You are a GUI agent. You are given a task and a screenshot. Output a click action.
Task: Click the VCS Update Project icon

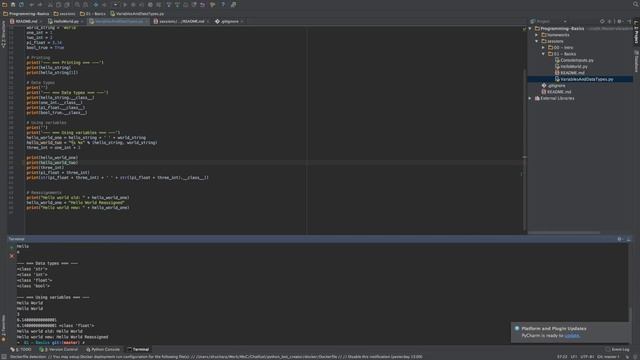(x=169, y=4)
